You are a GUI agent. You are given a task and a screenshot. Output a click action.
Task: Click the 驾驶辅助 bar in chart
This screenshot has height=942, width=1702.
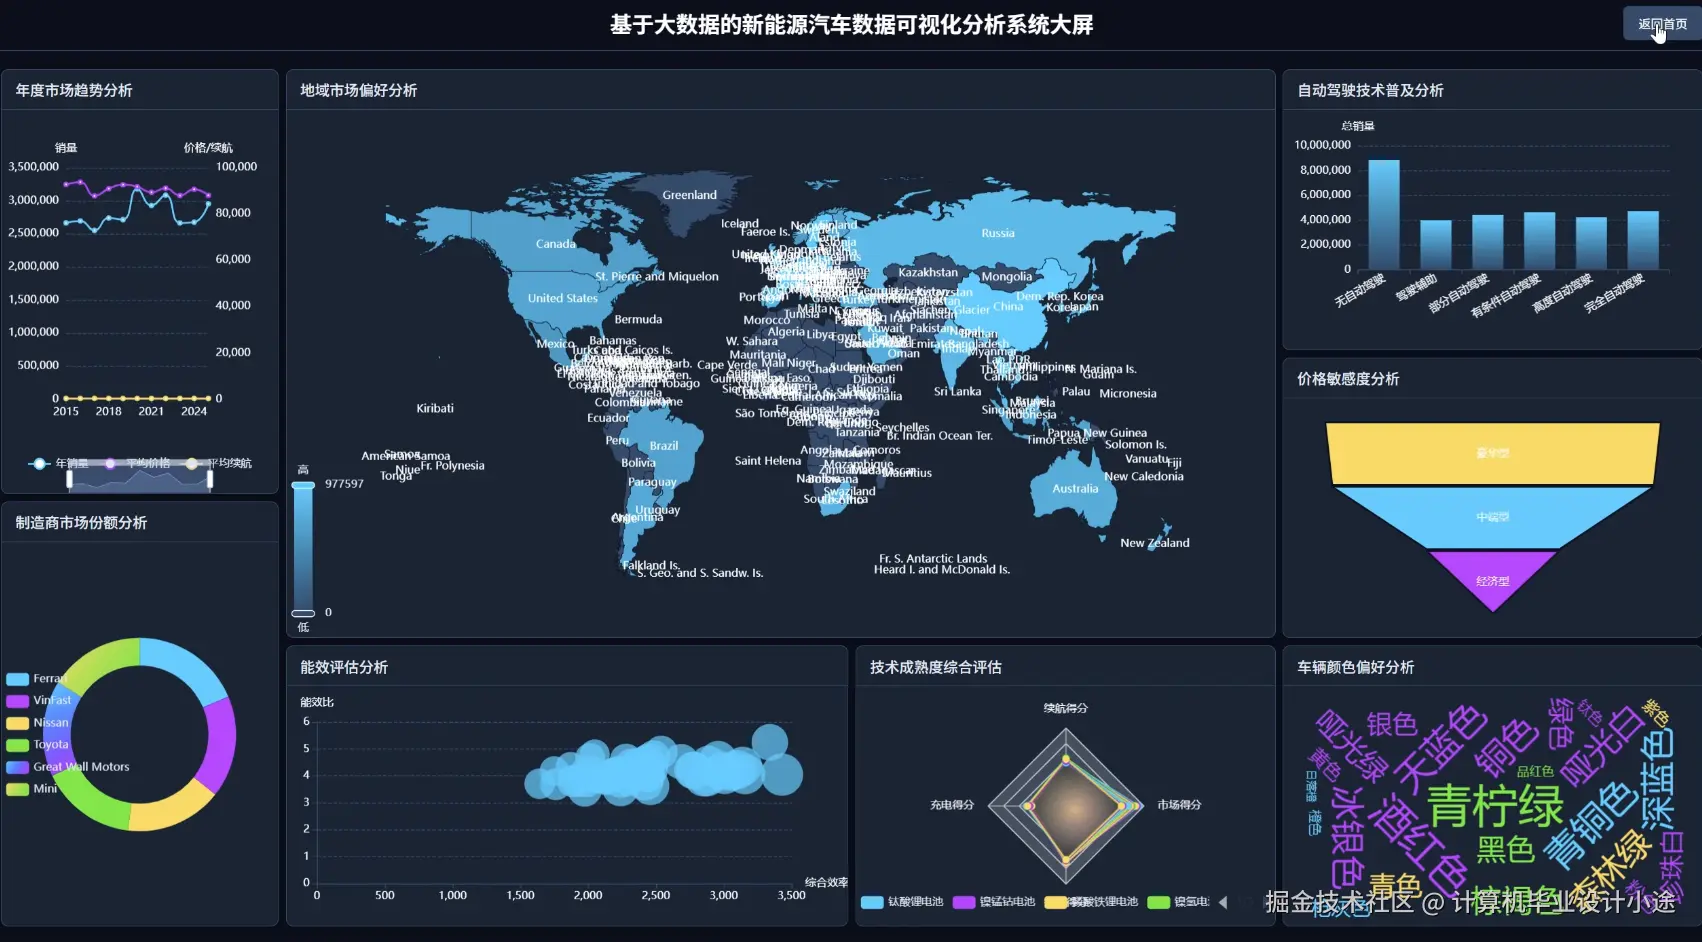(1435, 244)
